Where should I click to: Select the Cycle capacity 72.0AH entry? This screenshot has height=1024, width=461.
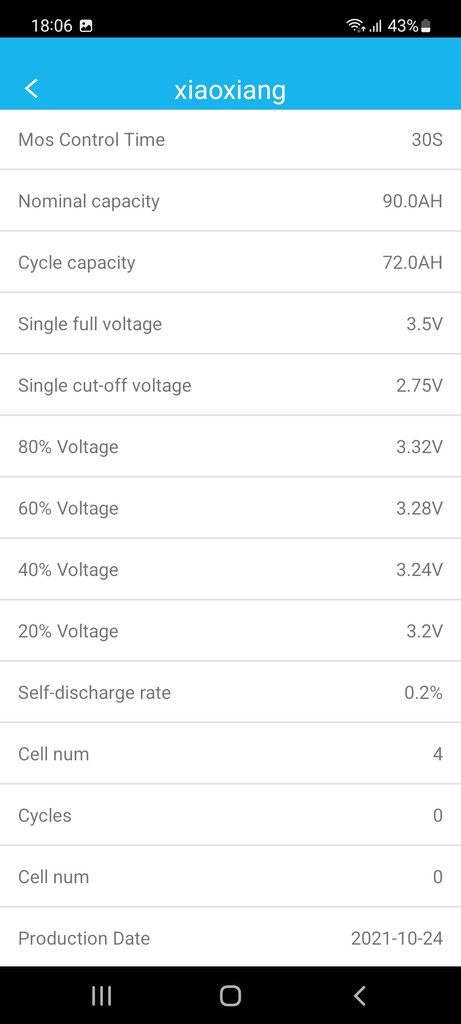[x=230, y=263]
